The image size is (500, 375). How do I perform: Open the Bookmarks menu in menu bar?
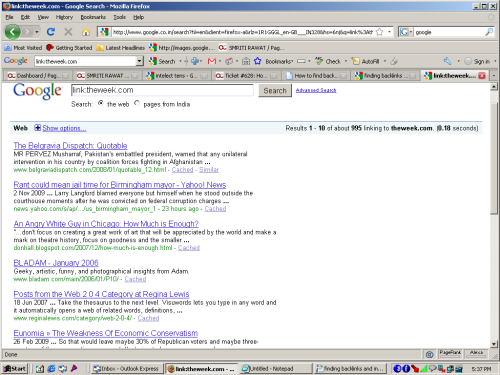(93, 17)
